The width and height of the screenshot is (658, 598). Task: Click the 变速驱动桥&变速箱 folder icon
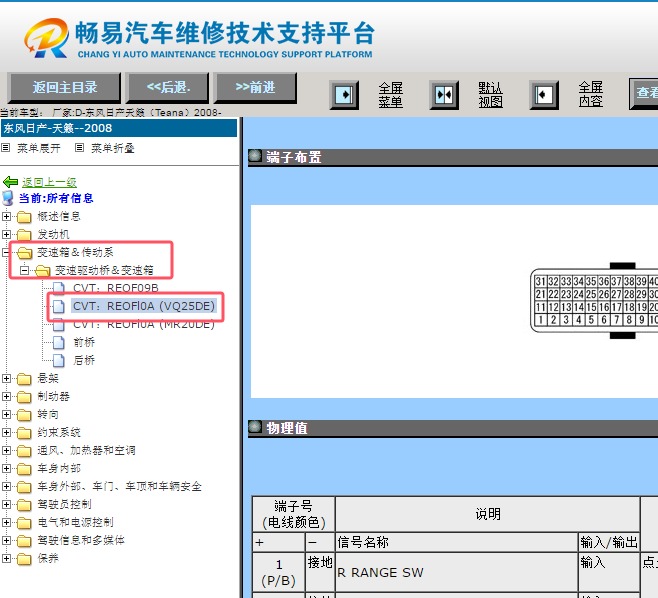(43, 271)
